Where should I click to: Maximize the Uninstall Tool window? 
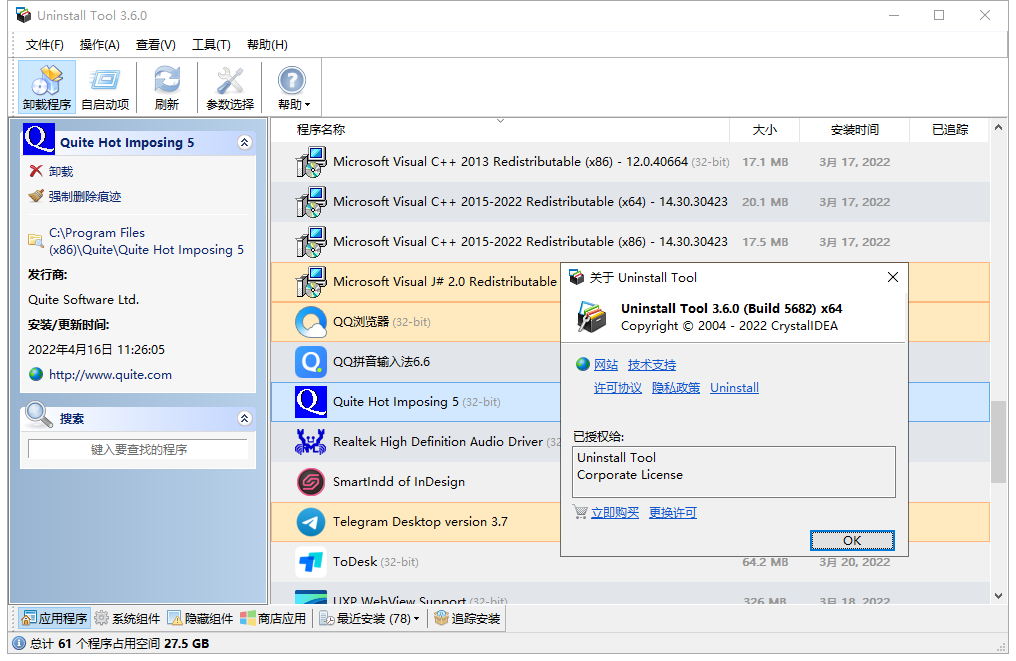tap(939, 15)
